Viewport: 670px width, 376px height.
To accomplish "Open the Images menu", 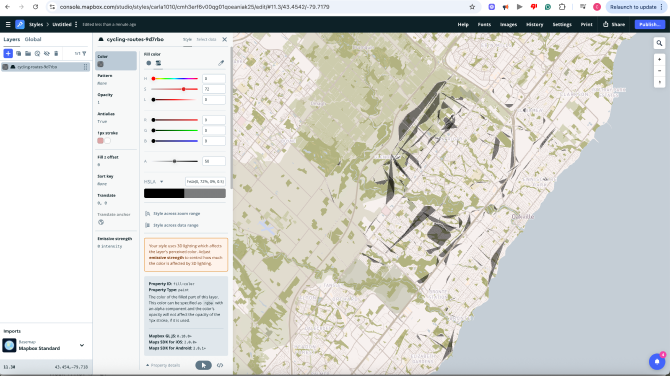I will tap(508, 24).
